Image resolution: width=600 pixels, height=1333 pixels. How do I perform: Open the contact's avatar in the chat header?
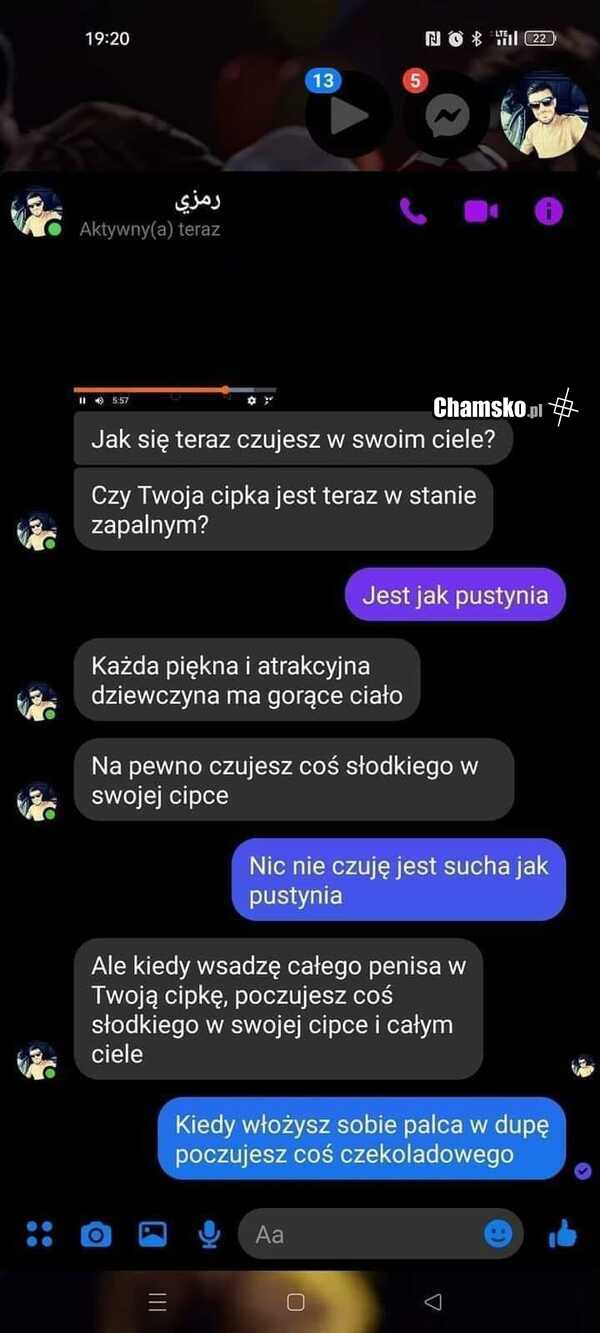(x=37, y=212)
